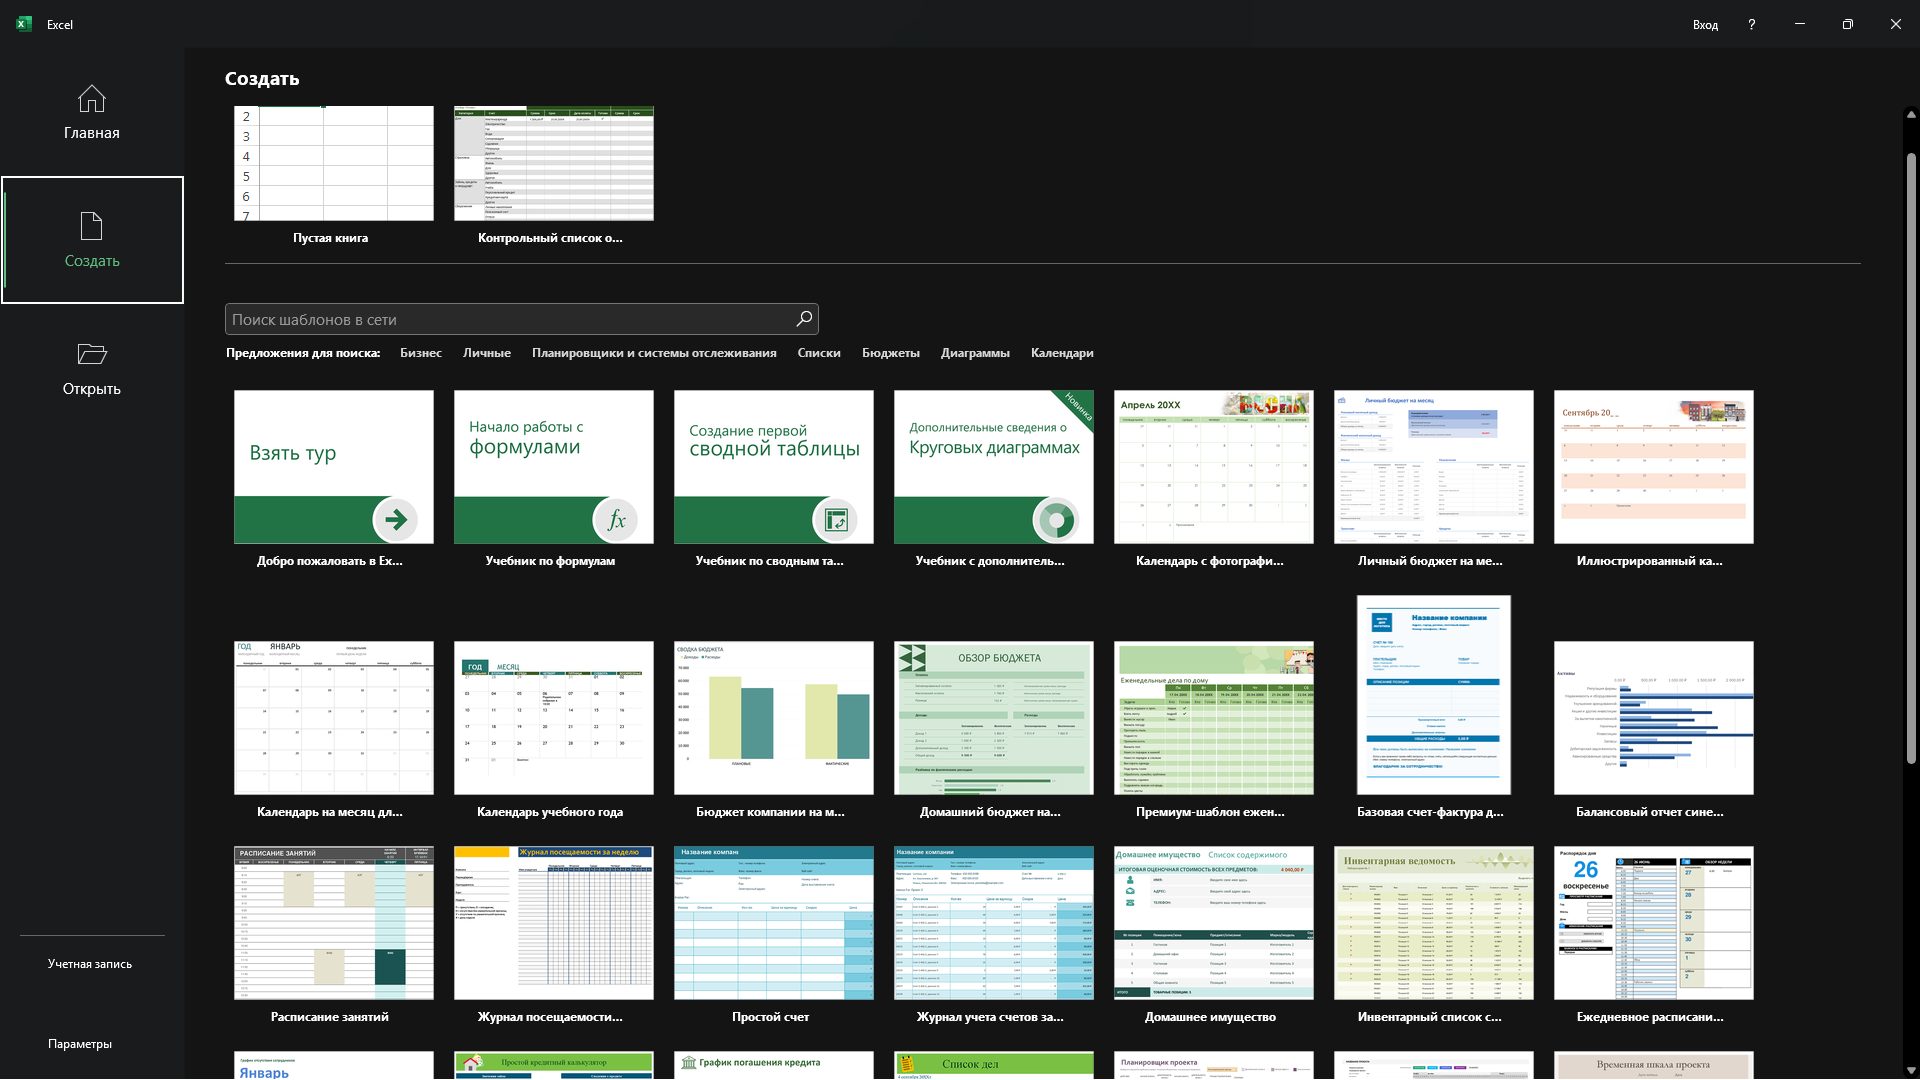Screen dimensions: 1920x1080
Task: Click the magnifier icon in template search
Action: click(804, 319)
